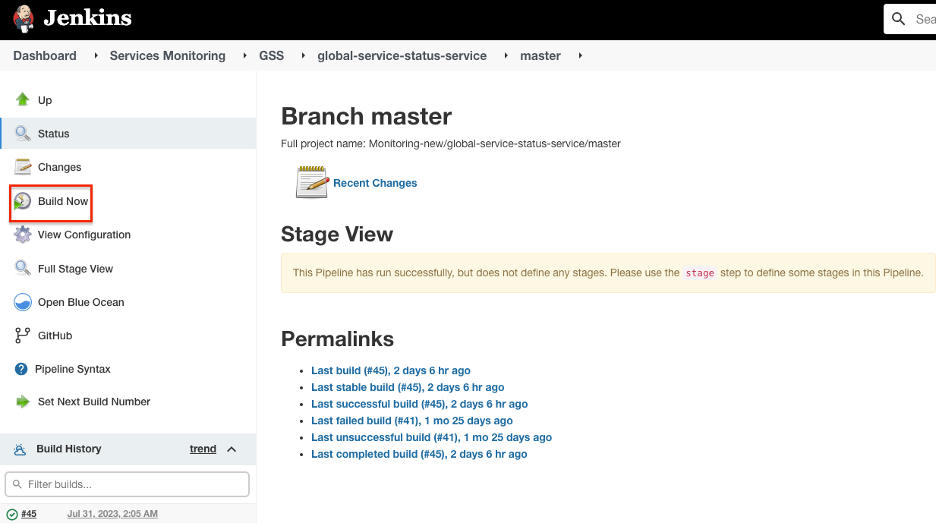Screen dimensions: 936x524
Task: Open Full Stage View
Action: (75, 269)
